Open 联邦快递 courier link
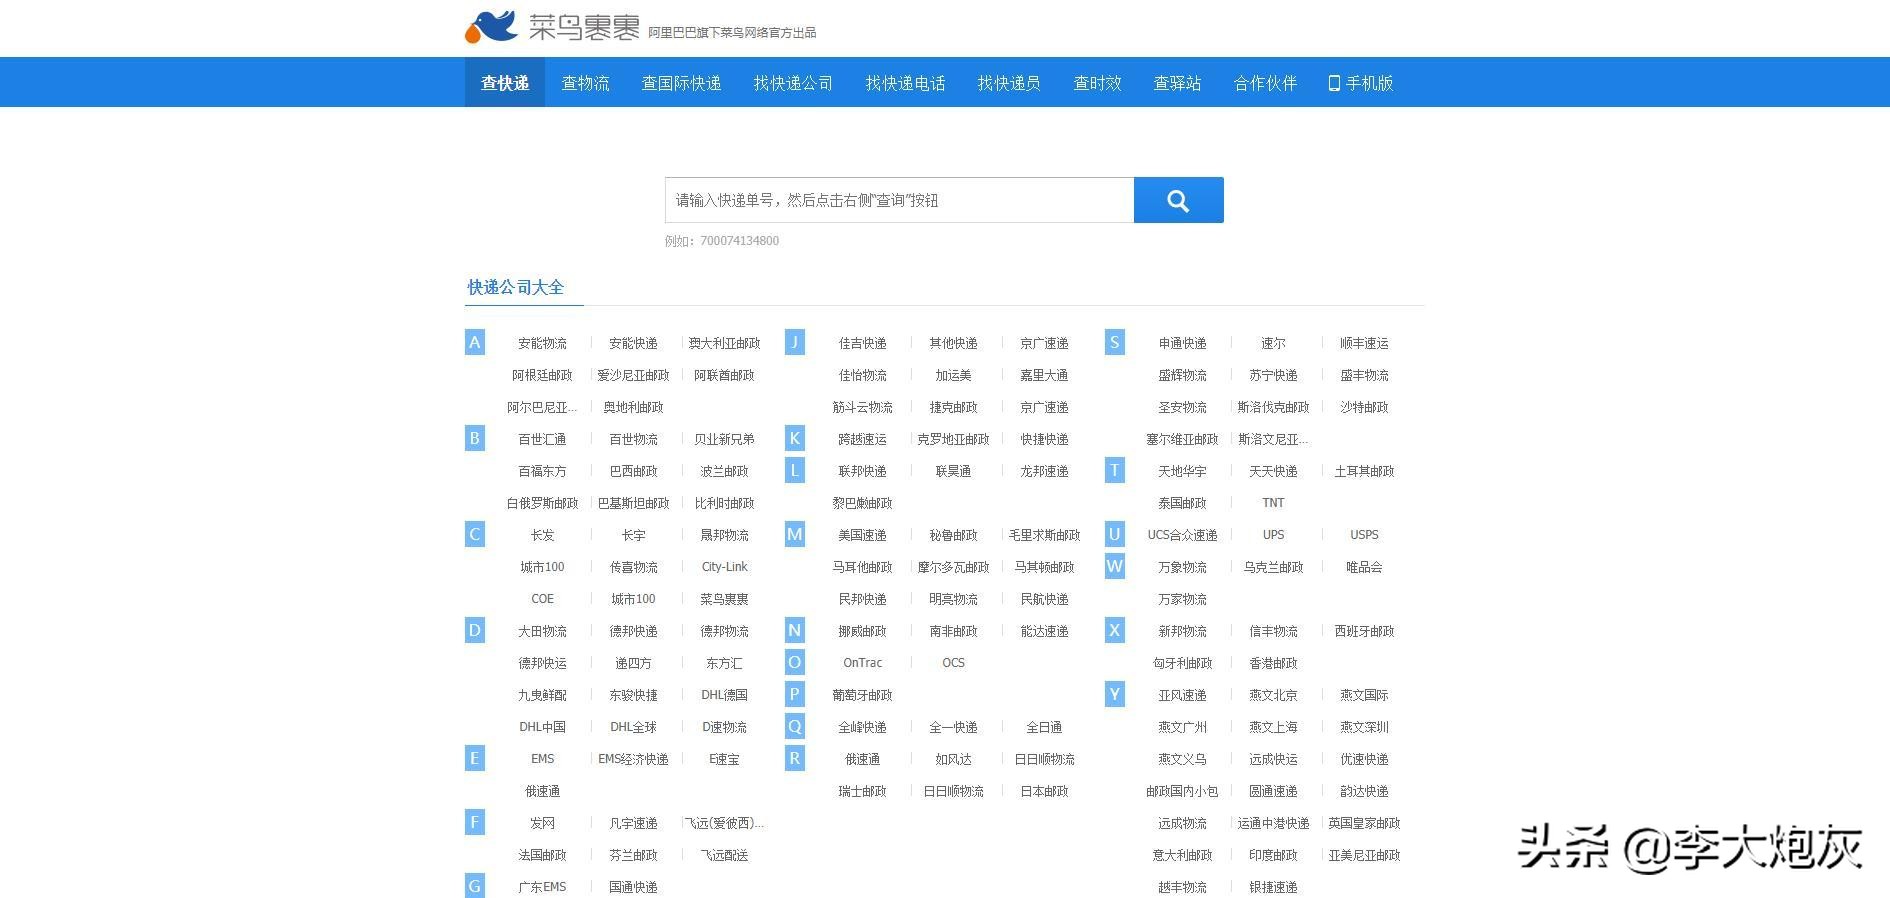Image resolution: width=1890 pixels, height=898 pixels. click(x=862, y=471)
